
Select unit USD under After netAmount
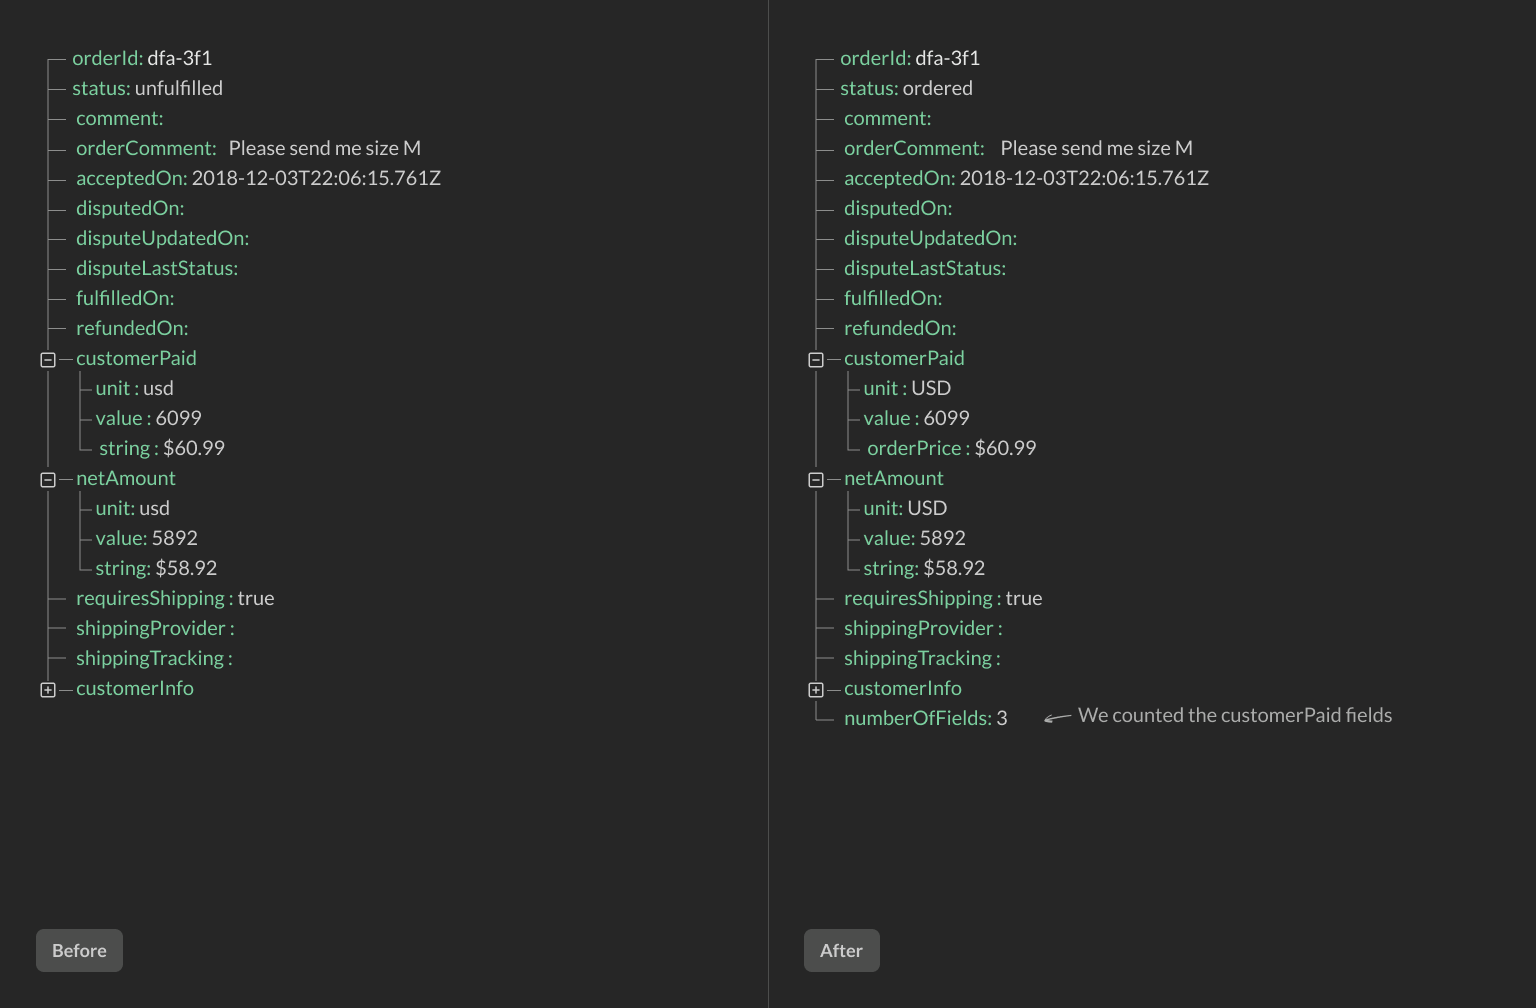(905, 508)
